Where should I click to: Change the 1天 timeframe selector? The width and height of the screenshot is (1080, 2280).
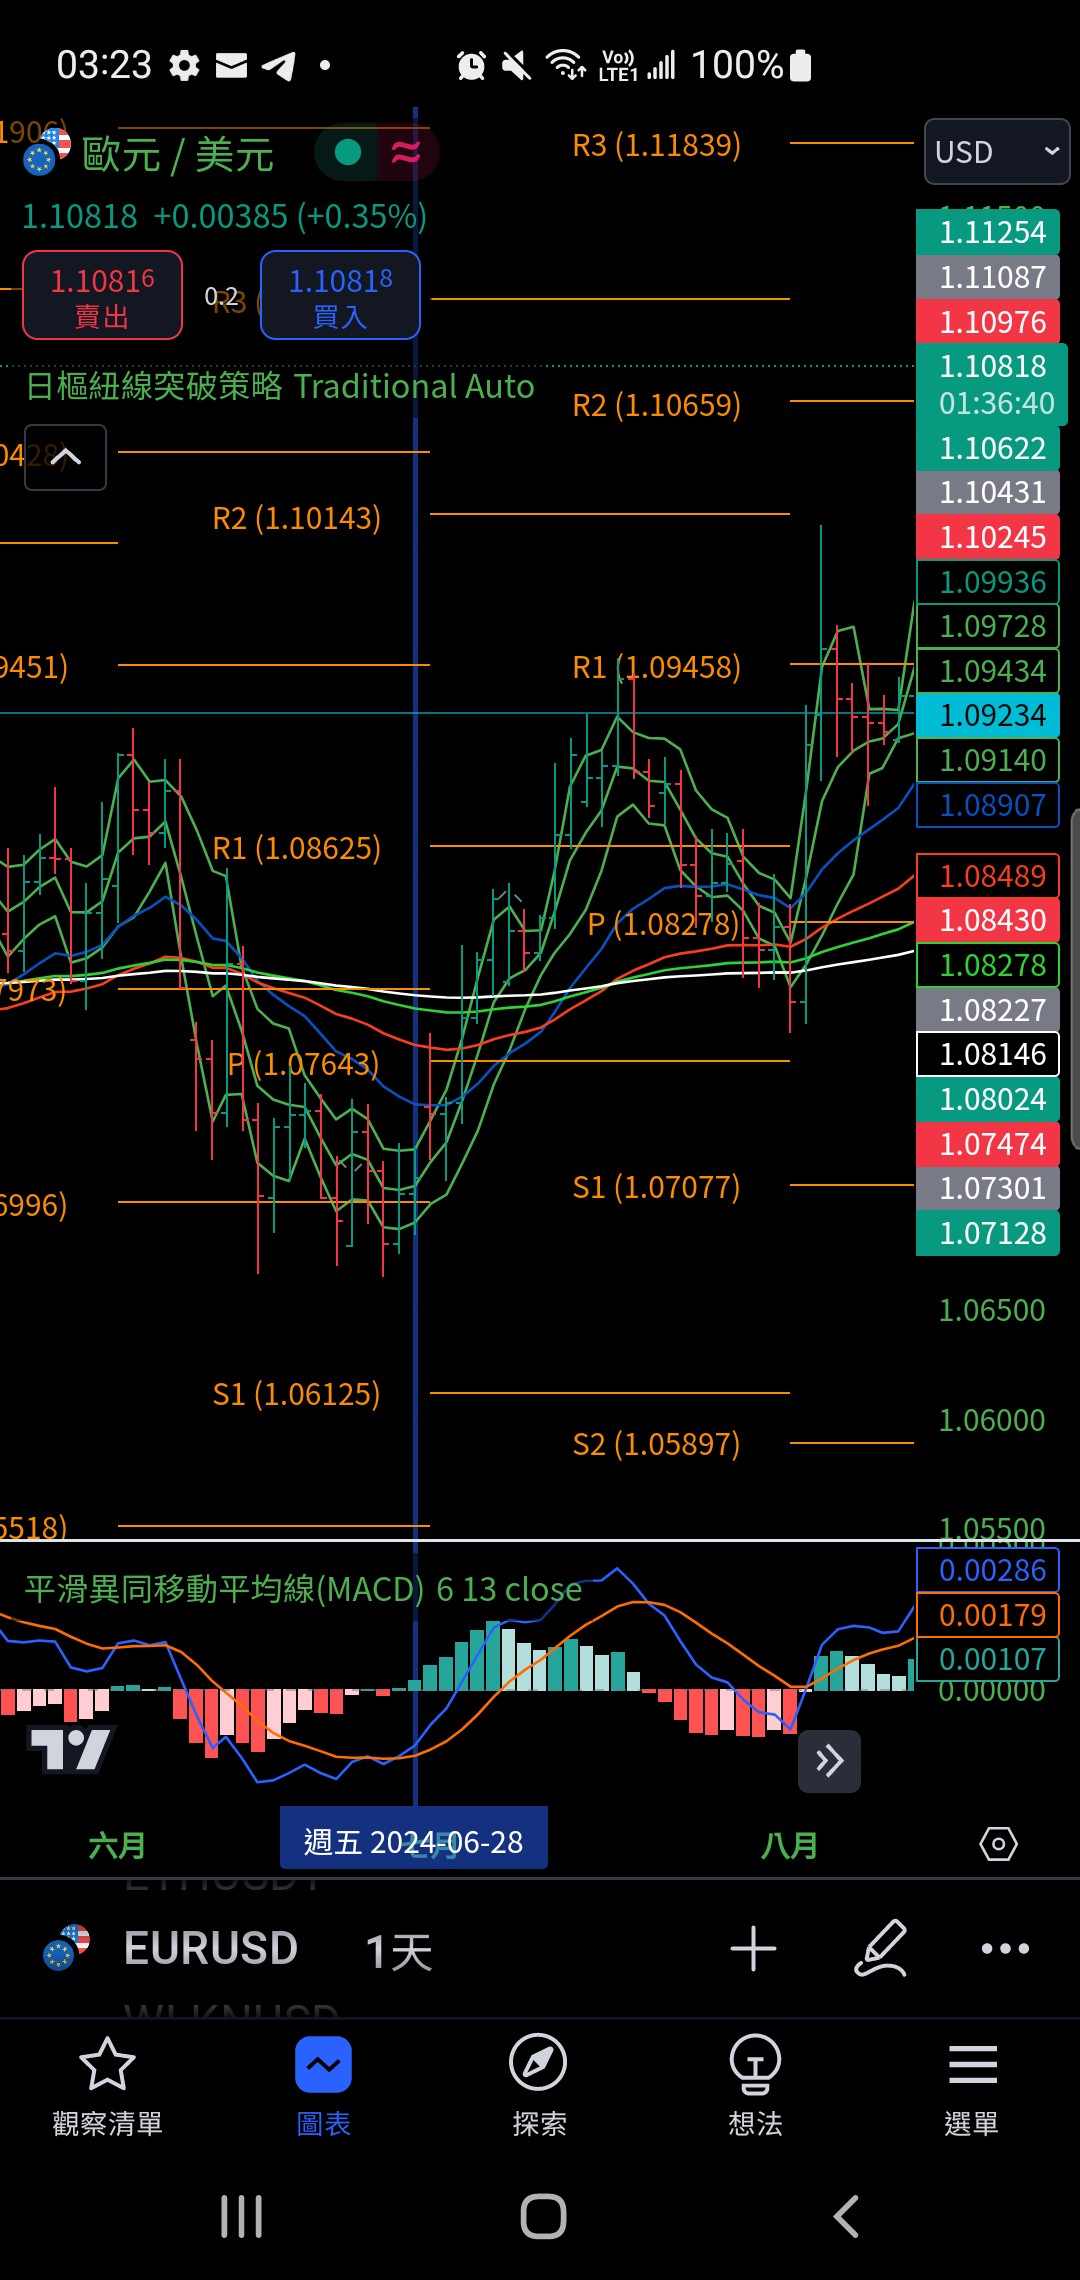point(398,1950)
